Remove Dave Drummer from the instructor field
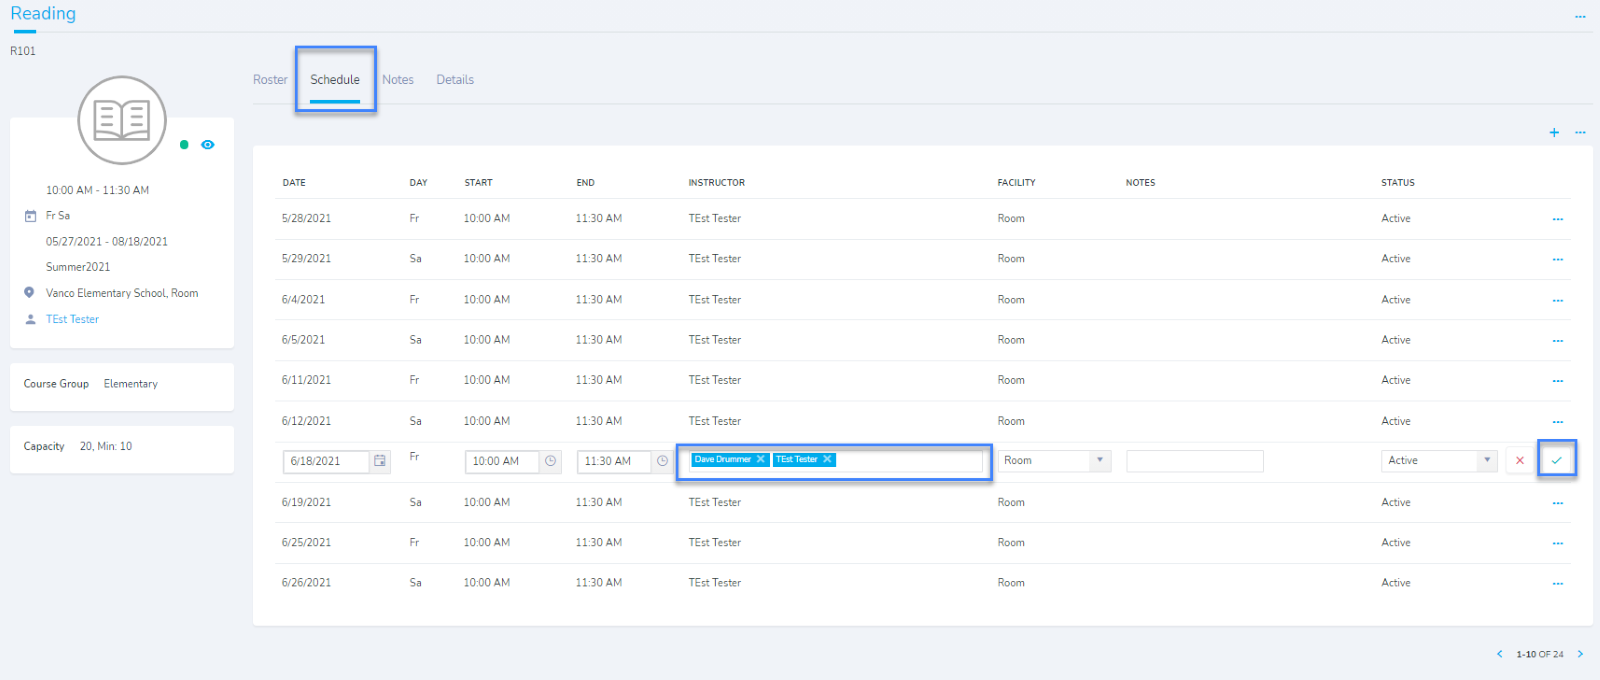This screenshot has height=680, width=1600. pos(760,460)
